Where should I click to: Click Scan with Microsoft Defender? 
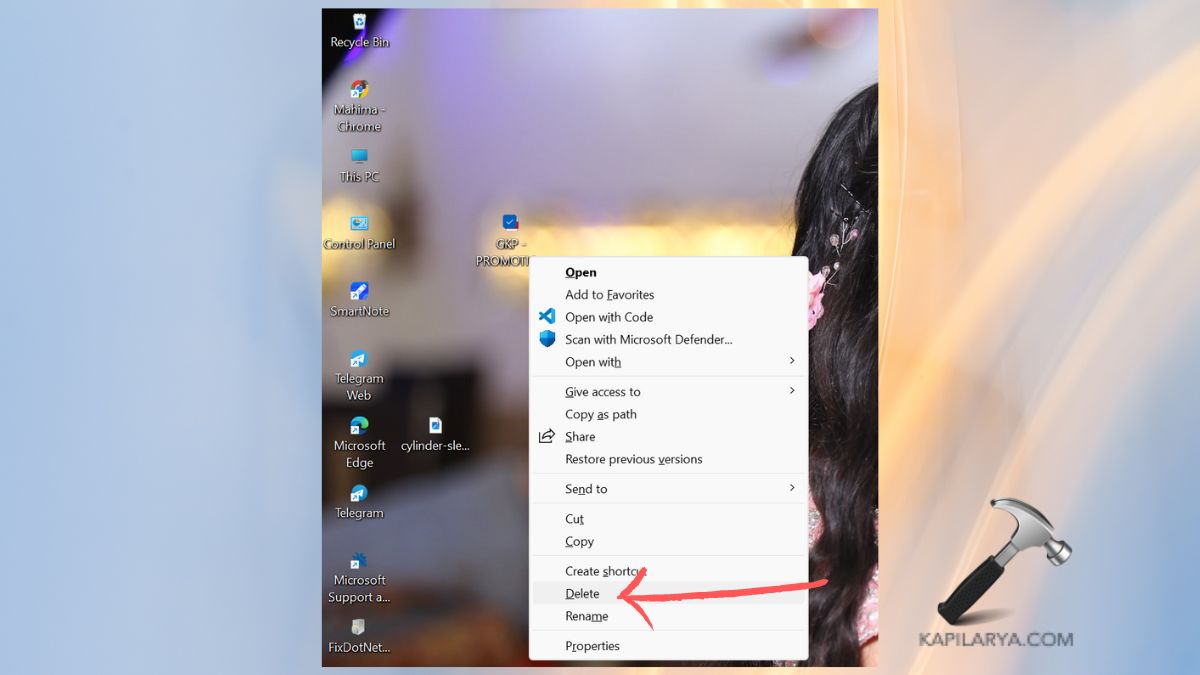(x=648, y=339)
